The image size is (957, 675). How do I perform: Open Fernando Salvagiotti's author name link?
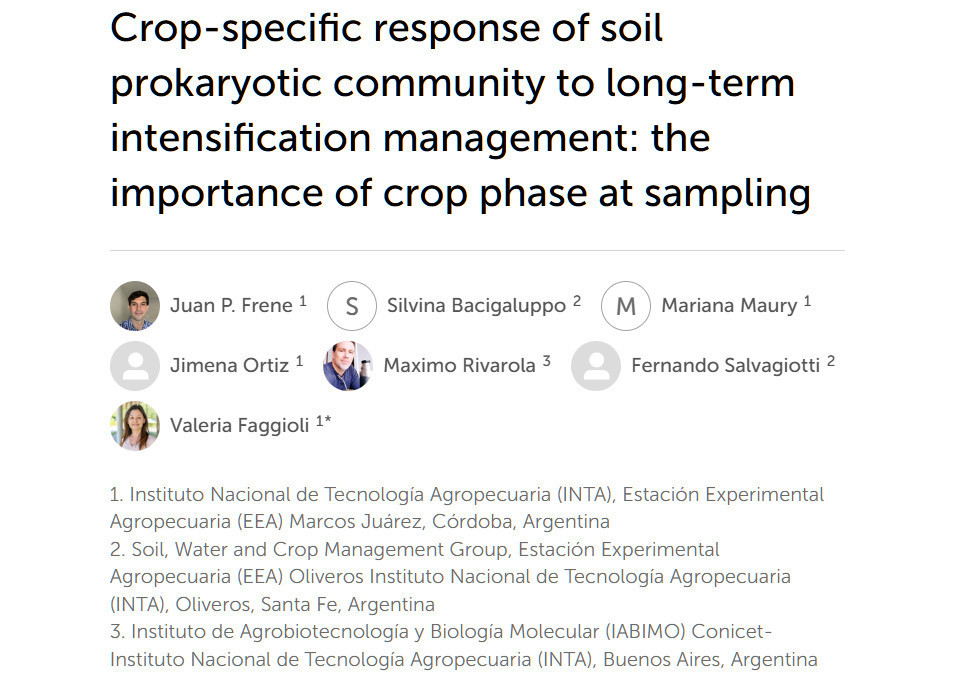tap(725, 366)
